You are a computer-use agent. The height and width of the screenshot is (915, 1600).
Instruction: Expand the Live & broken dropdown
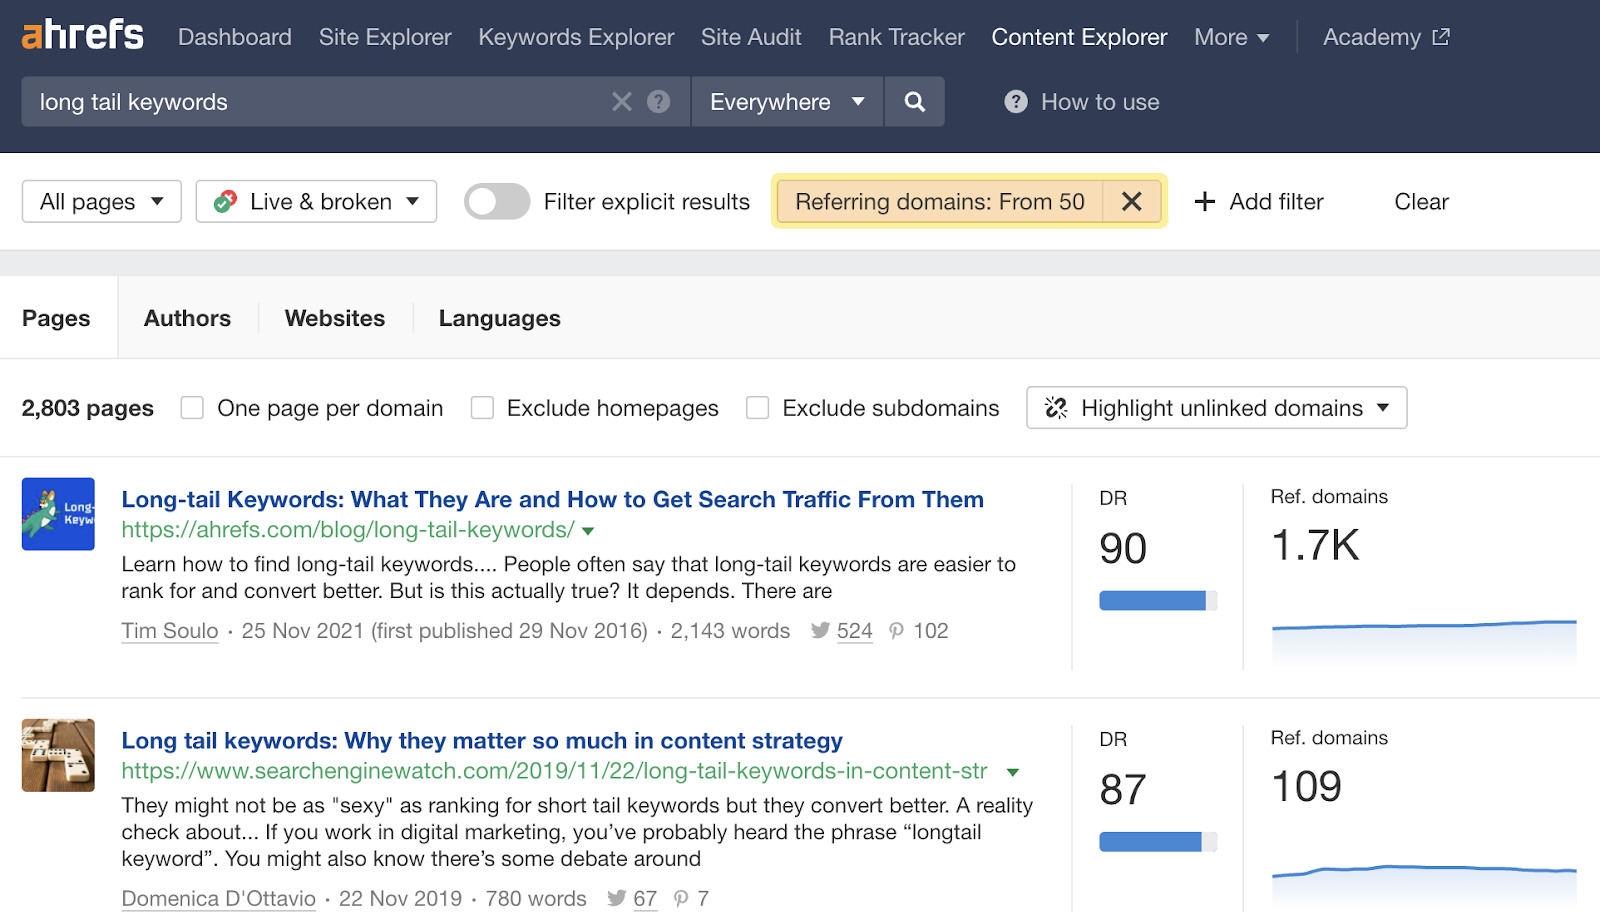pos(316,202)
